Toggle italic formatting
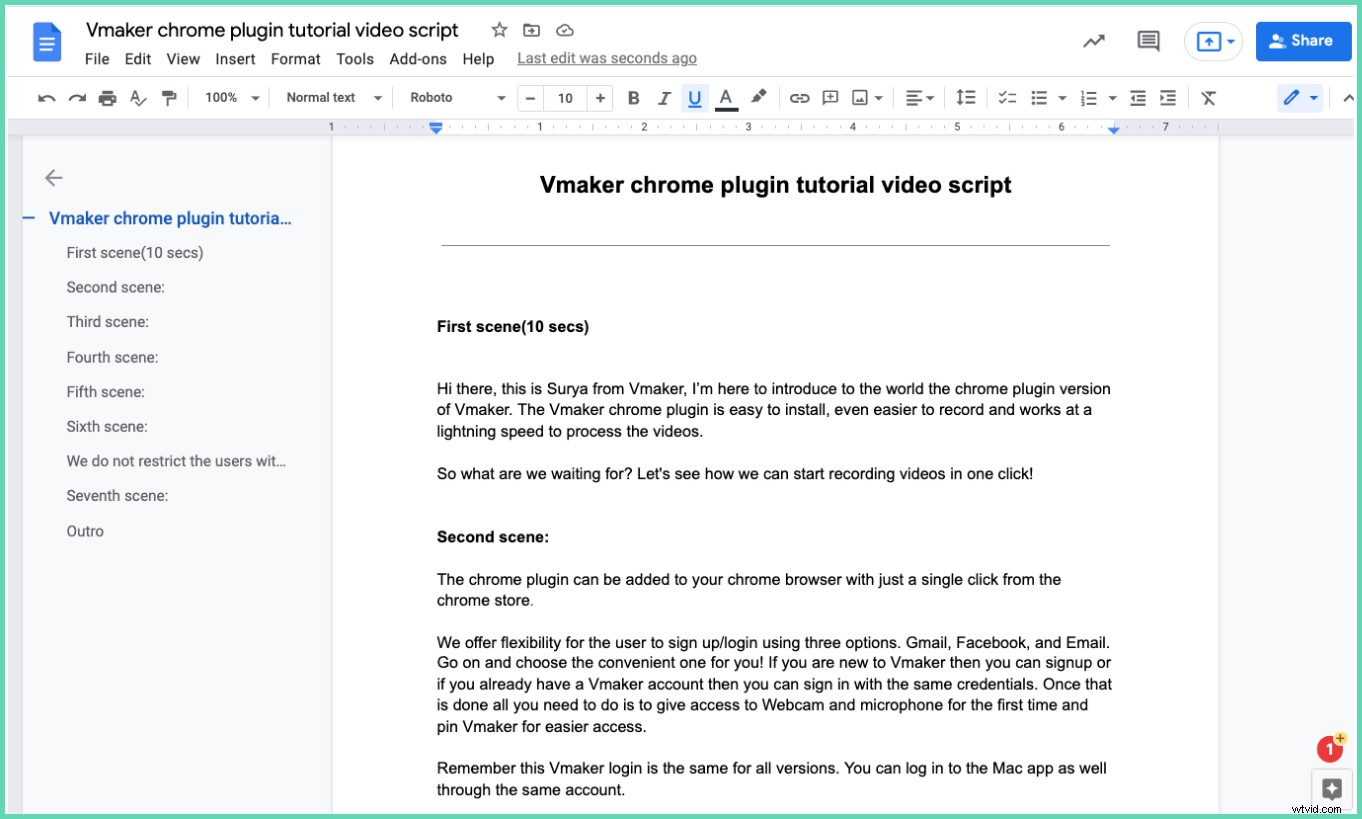1362x819 pixels. tap(663, 97)
